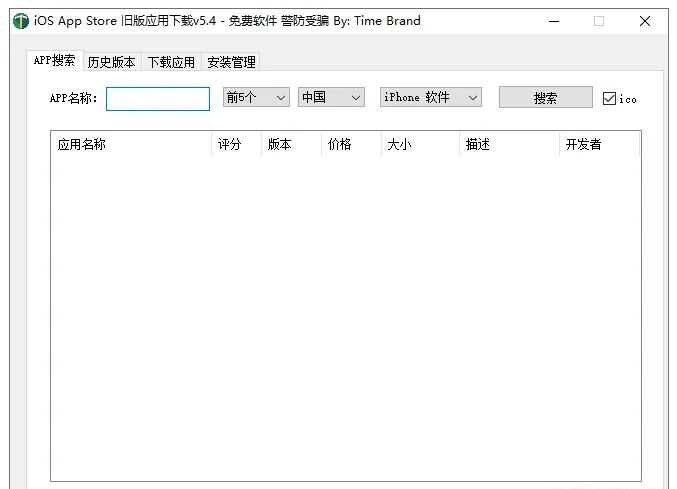Sort by 应用名称 column header
Viewport: 677px width, 489px height.
coord(131,144)
